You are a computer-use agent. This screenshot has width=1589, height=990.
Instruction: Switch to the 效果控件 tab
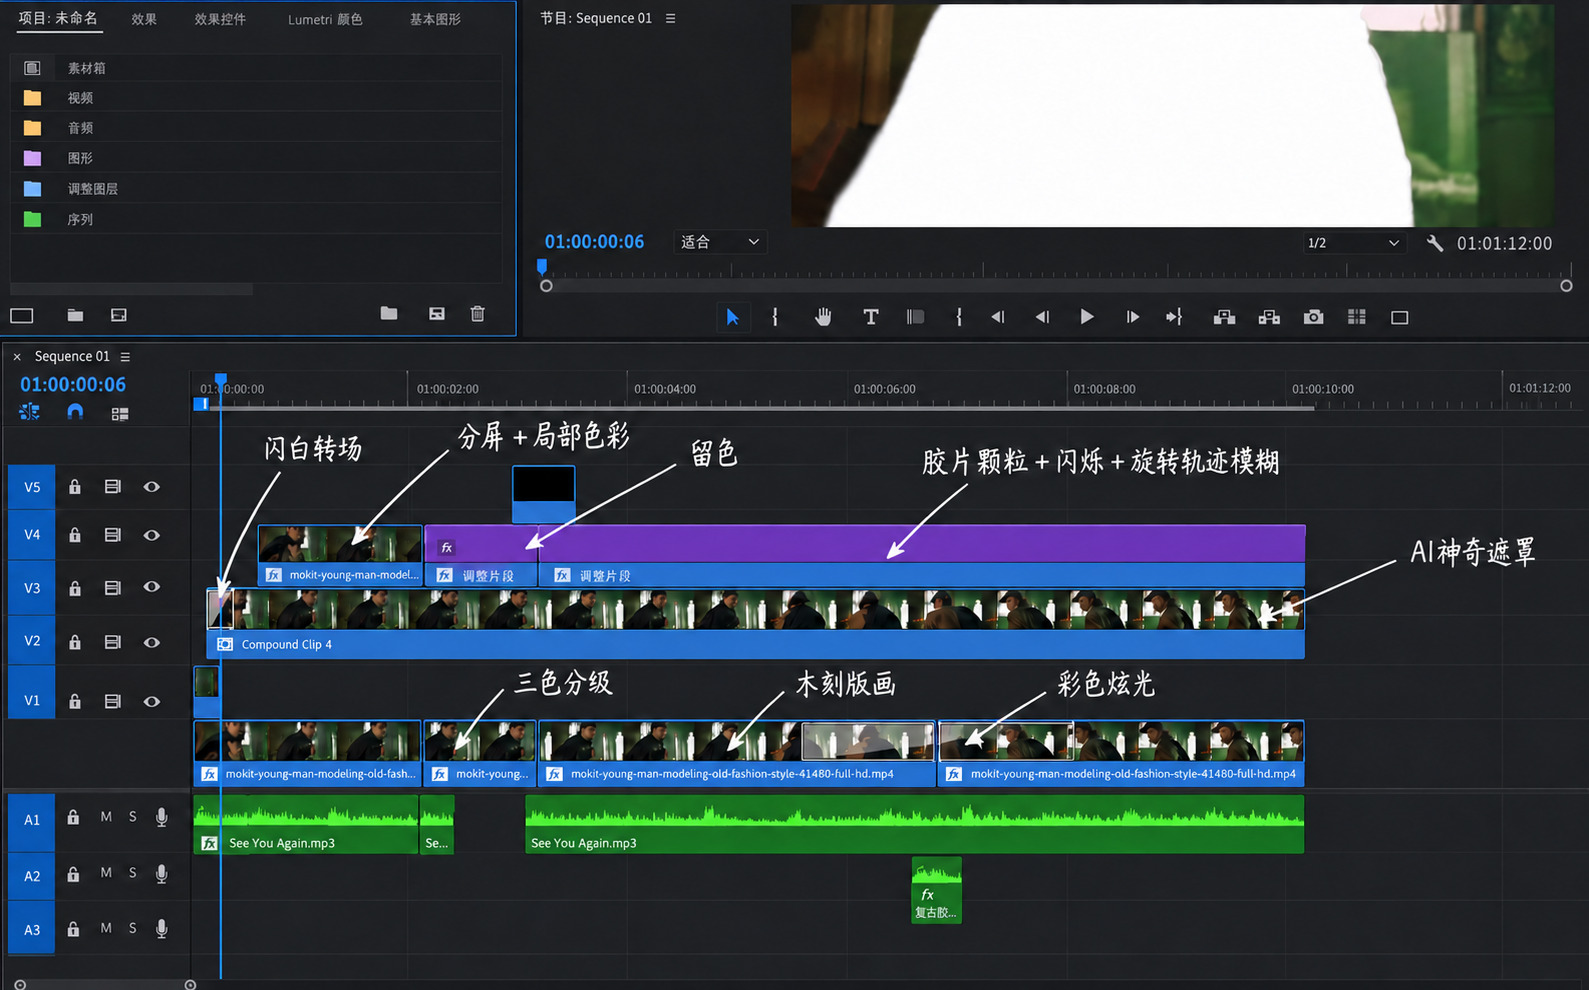220,19
